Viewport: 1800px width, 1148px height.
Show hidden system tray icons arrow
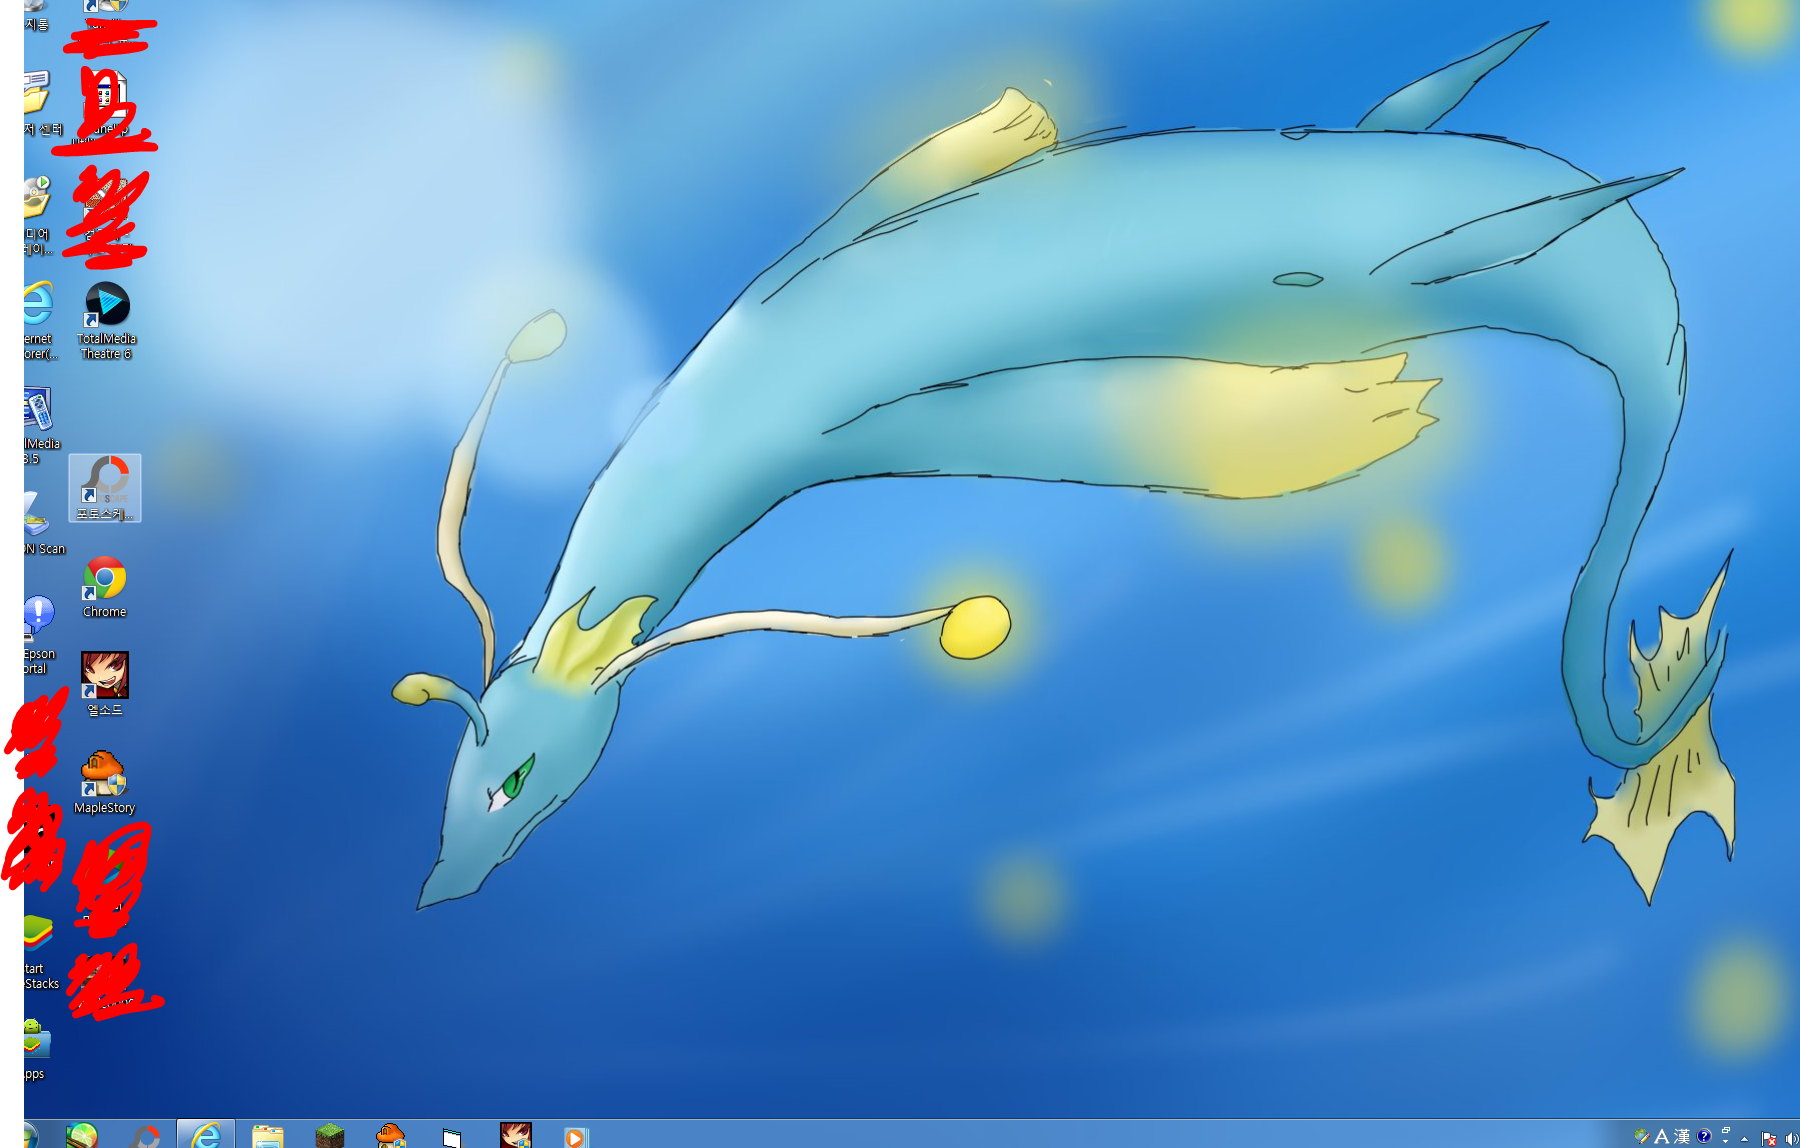(x=1744, y=1138)
